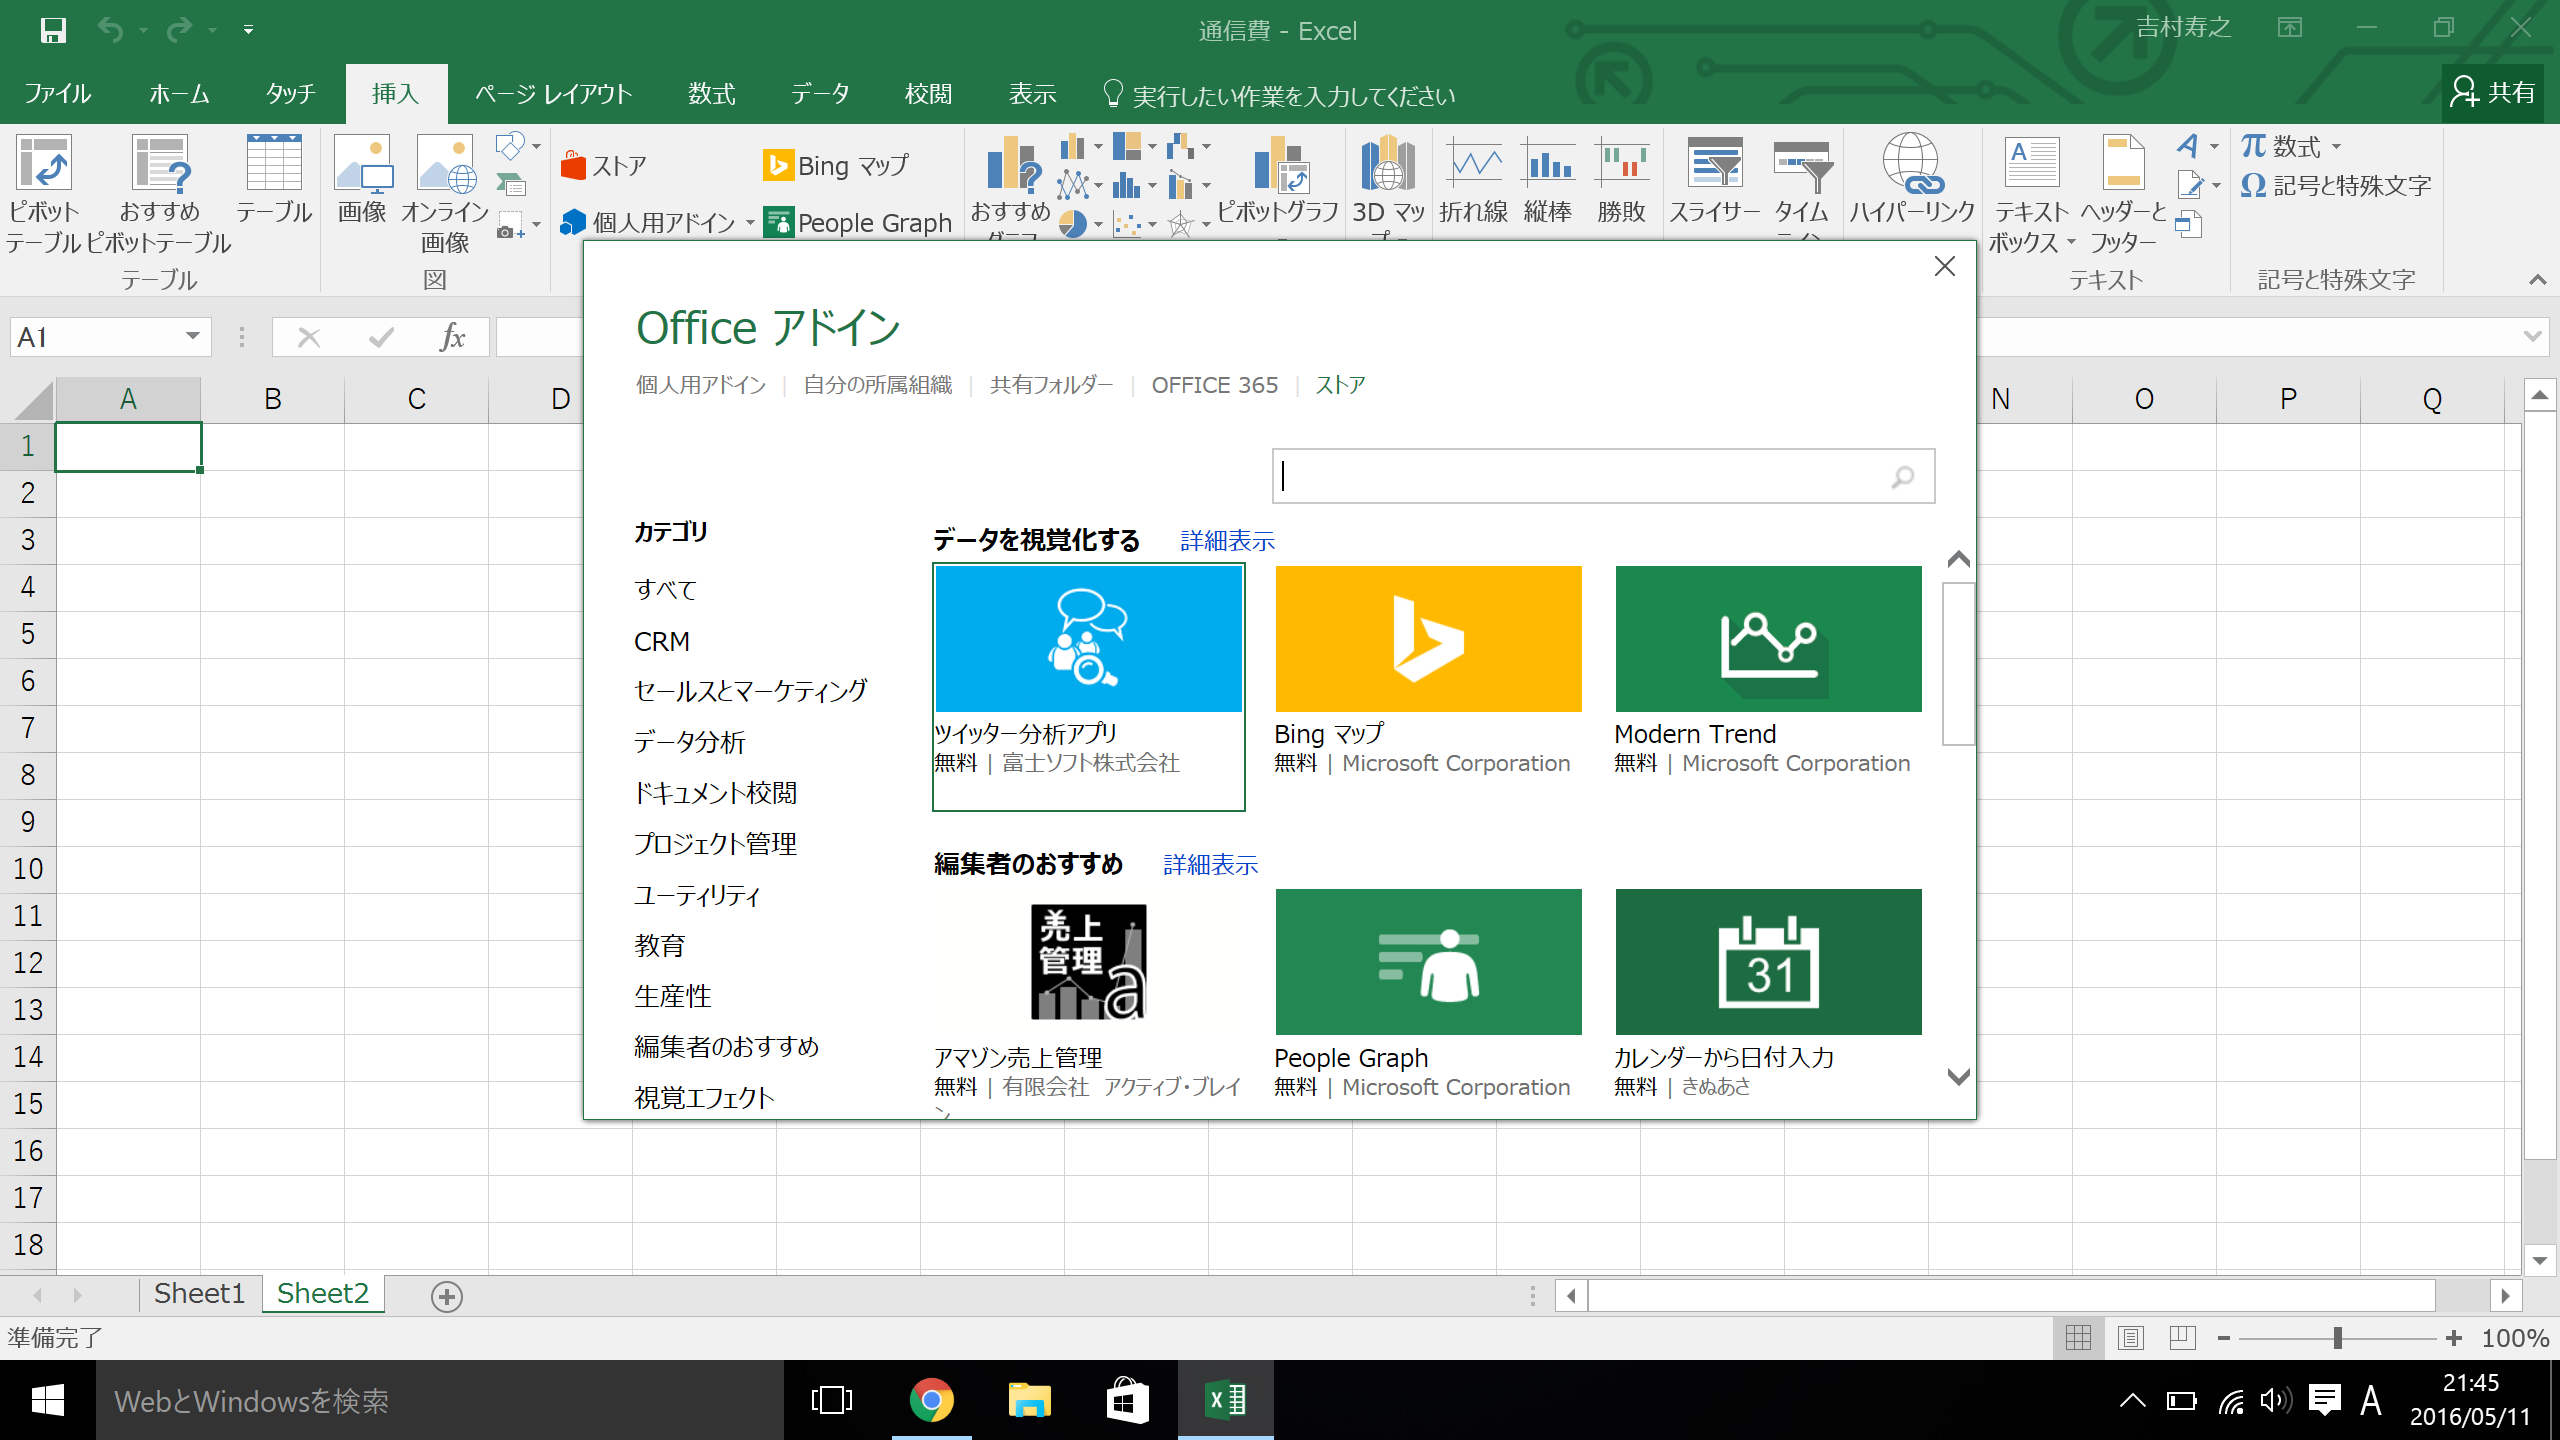Click the add-in search input field
The image size is (2560, 1440).
click(1603, 476)
